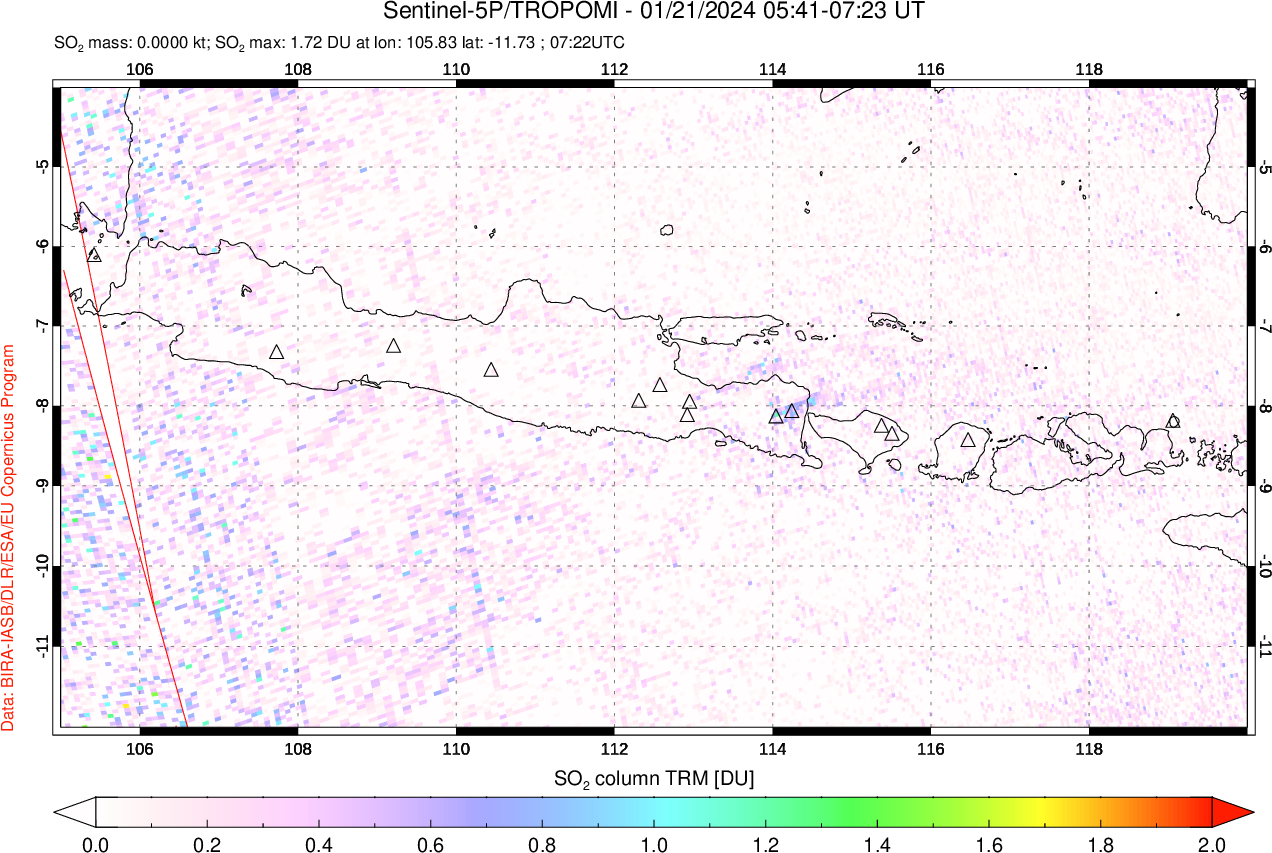Image resolution: width=1272 pixels, height=853 pixels.
Task: Click the left axis latitude label '-11'
Action: click(44, 646)
